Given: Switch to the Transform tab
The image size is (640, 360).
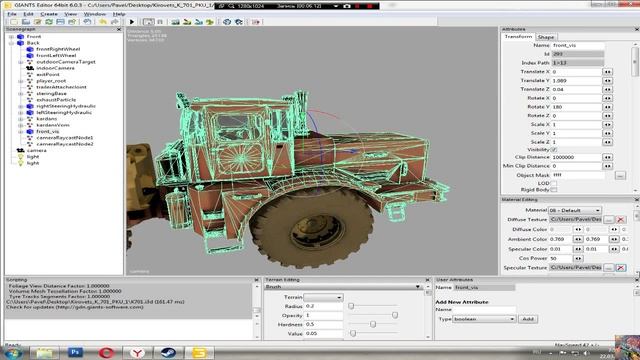Looking at the screenshot, I should click(518, 37).
